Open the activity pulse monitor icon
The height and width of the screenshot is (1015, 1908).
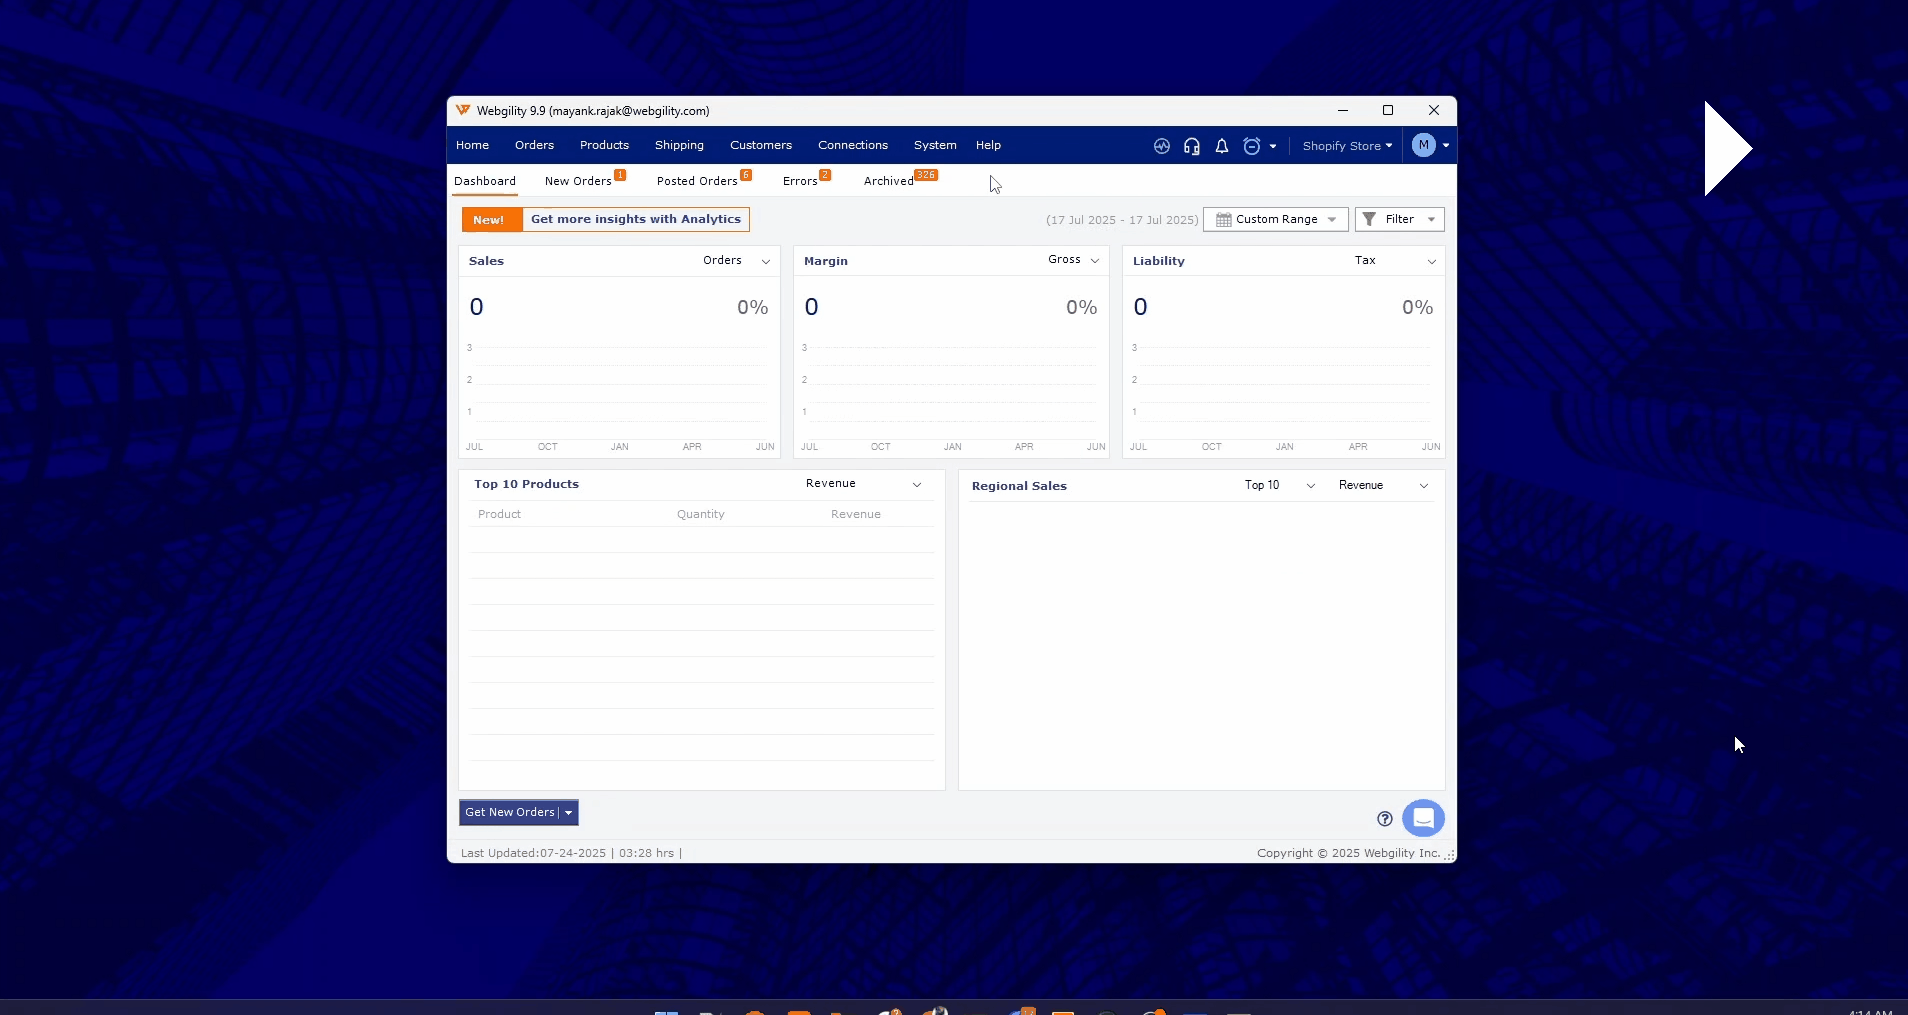click(1161, 146)
